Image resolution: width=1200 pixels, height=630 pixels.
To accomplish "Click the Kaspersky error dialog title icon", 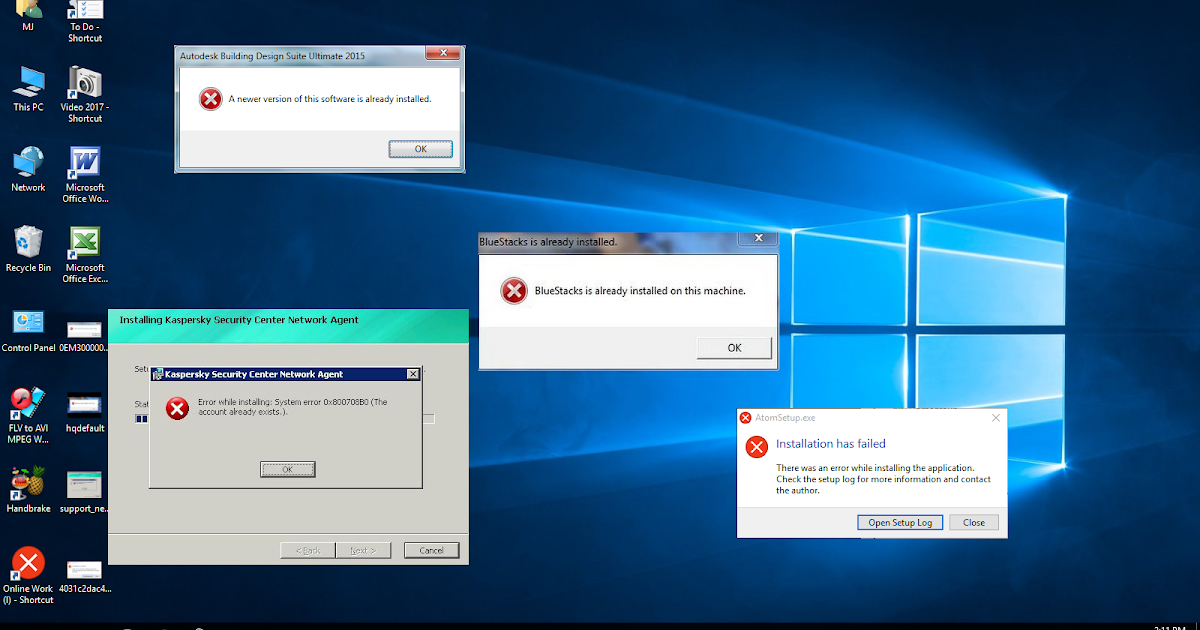I will pyautogui.click(x=158, y=374).
